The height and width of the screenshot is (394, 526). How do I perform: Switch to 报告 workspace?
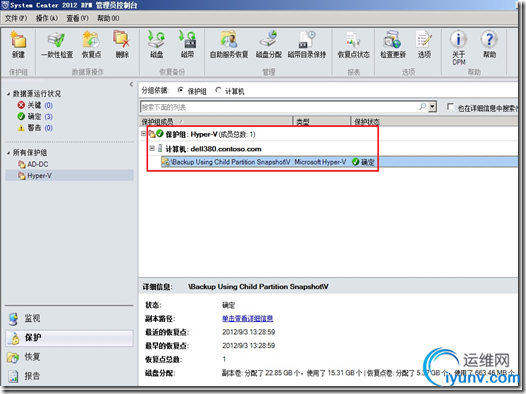coord(69,376)
